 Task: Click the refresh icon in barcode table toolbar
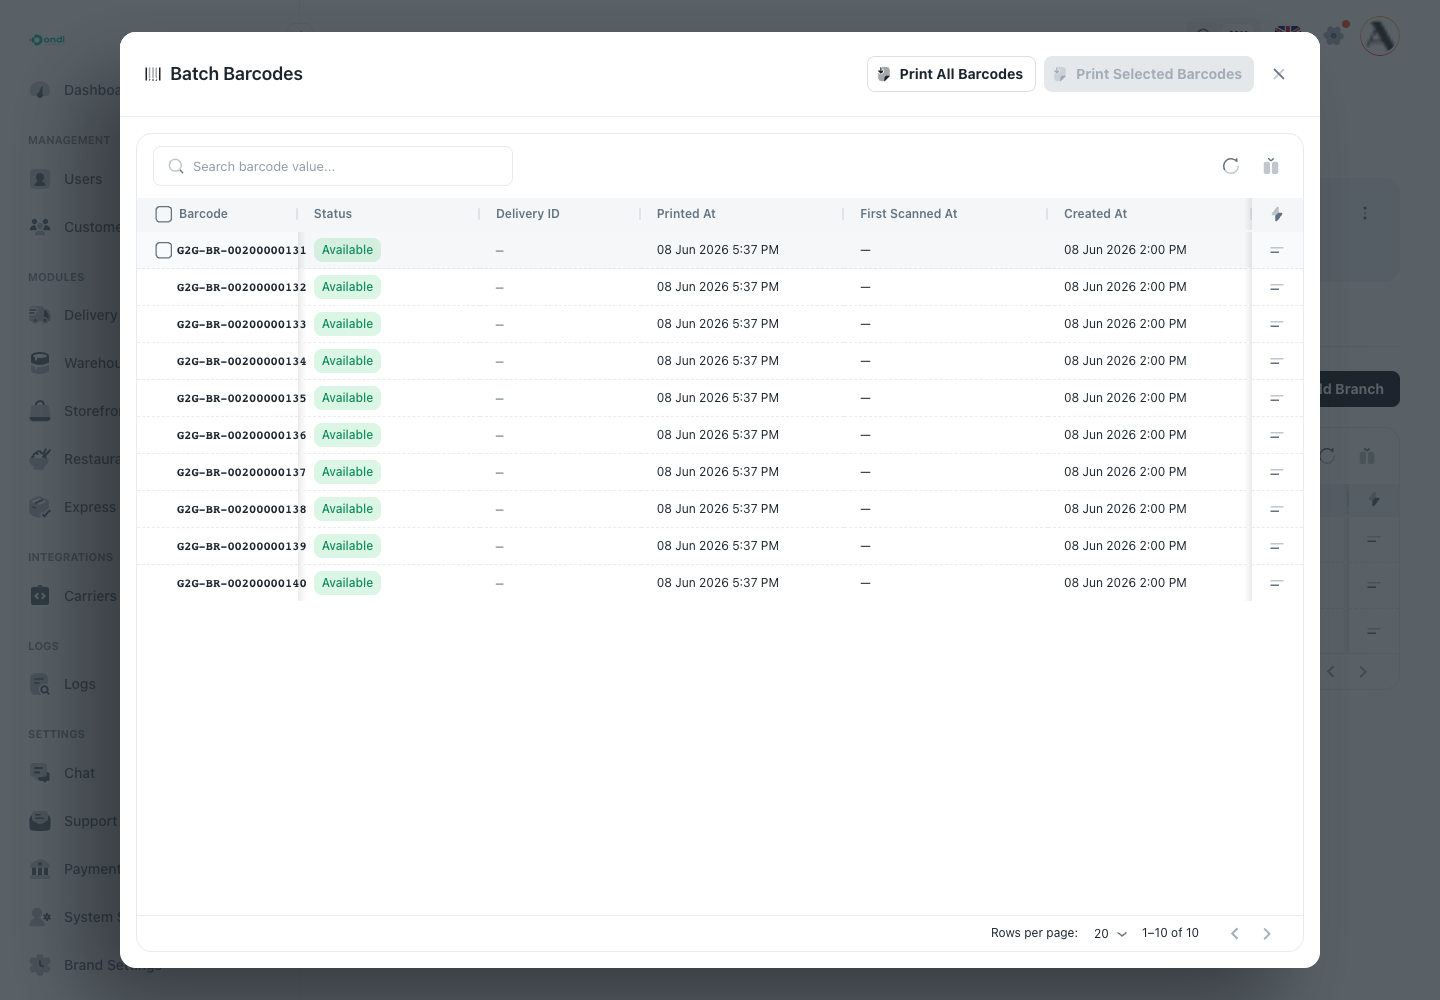[x=1231, y=166]
